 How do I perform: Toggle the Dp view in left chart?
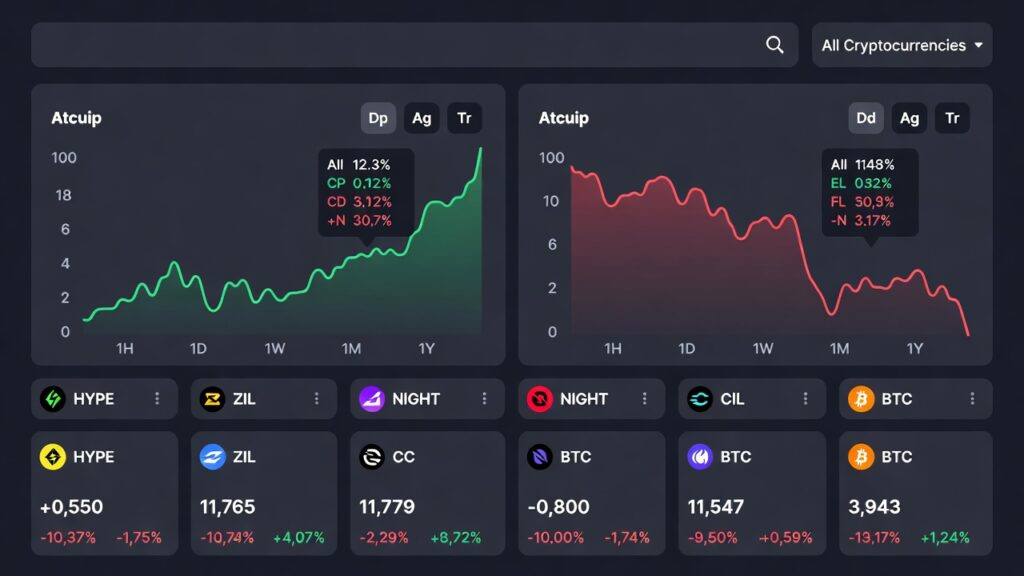[378, 118]
